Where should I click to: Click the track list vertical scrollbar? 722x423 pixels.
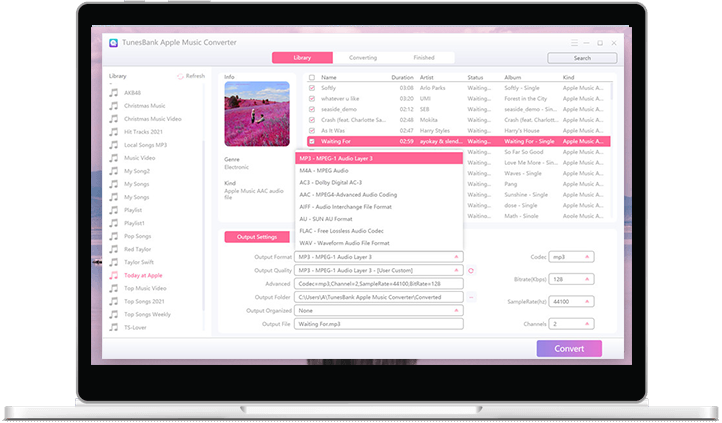[612, 92]
